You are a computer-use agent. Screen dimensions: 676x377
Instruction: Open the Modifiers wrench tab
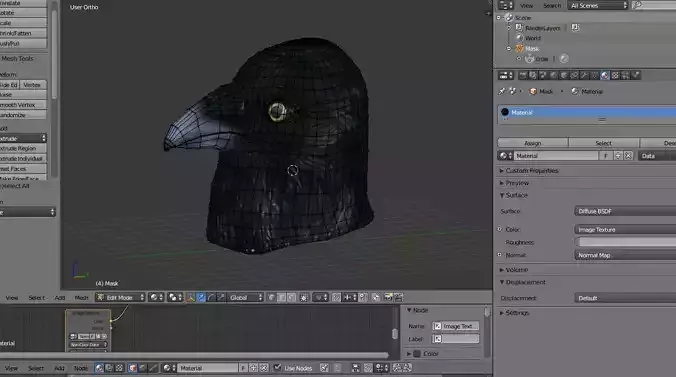(x=584, y=75)
